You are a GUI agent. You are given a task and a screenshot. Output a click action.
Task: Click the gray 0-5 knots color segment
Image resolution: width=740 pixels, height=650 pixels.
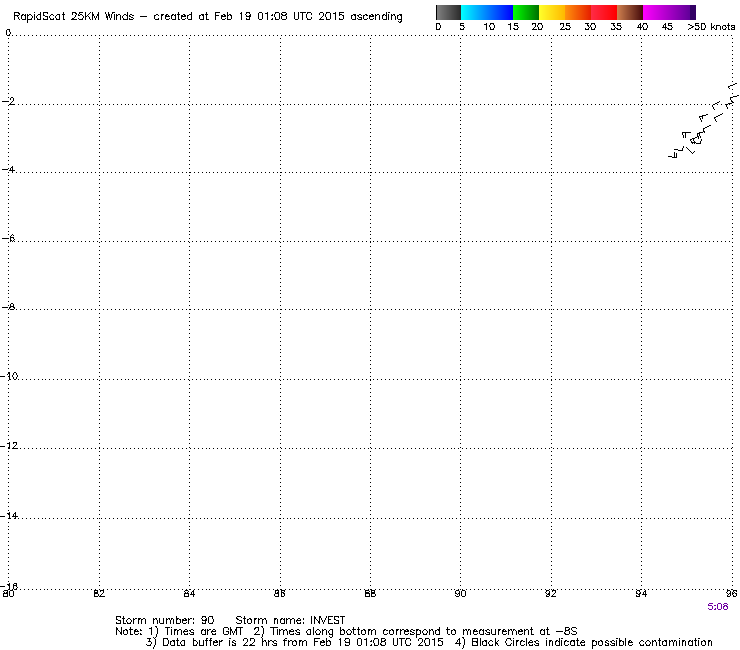click(448, 12)
